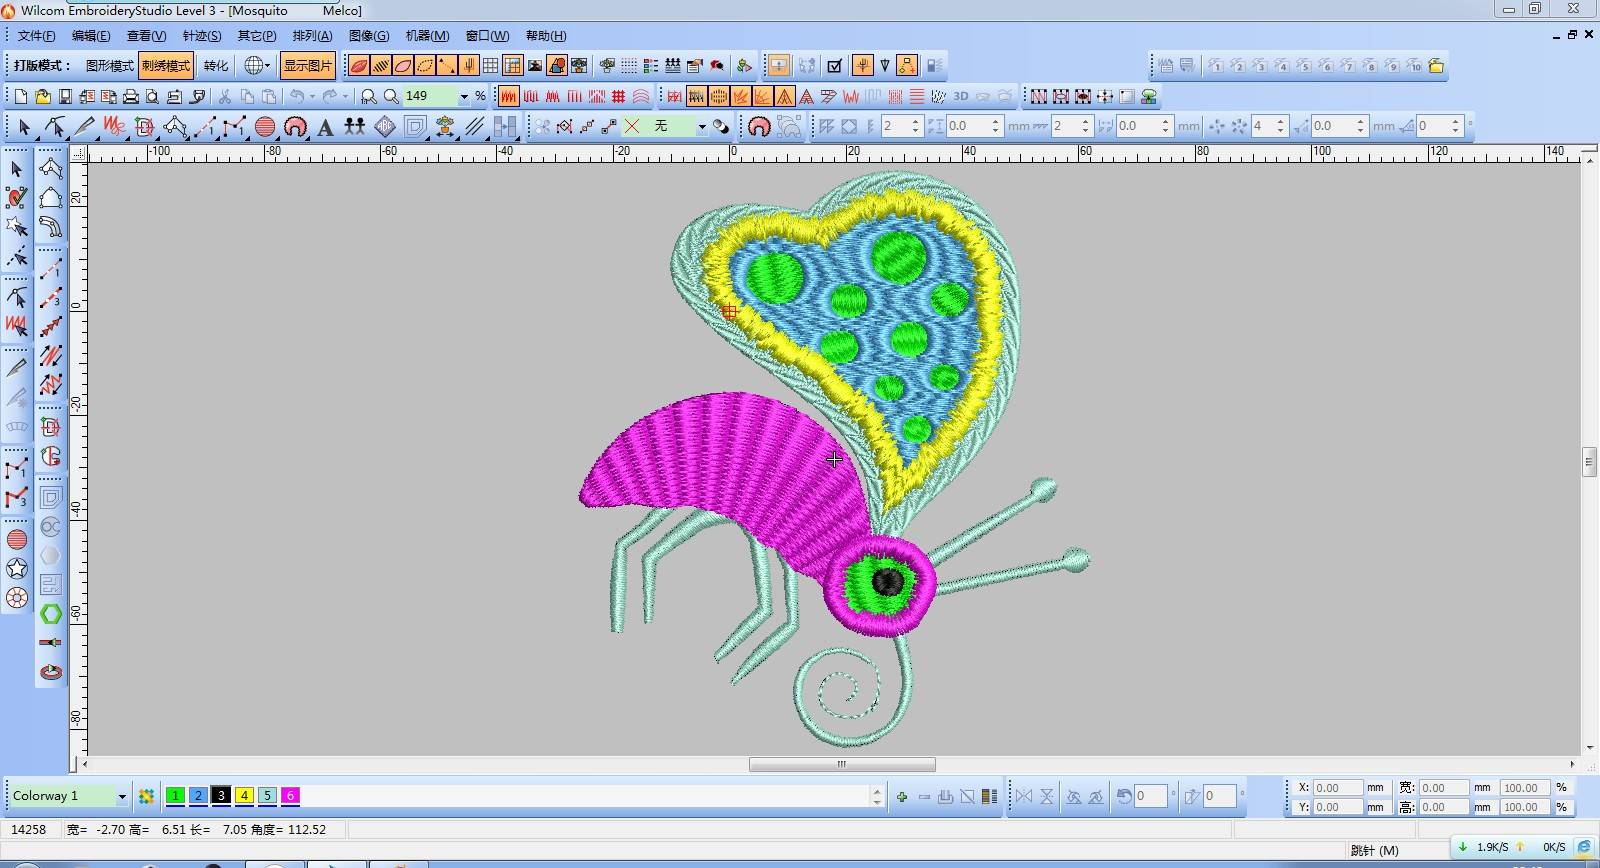Open the zoom percentage dropdown

click(x=464, y=97)
